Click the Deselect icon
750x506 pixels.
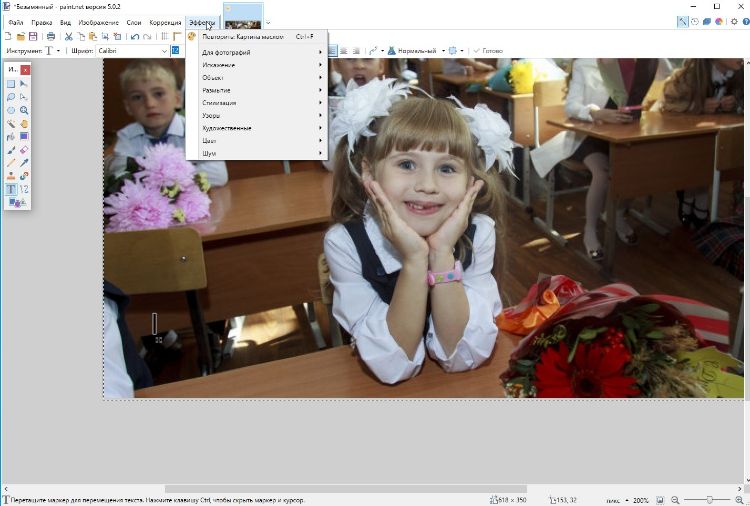pos(117,36)
